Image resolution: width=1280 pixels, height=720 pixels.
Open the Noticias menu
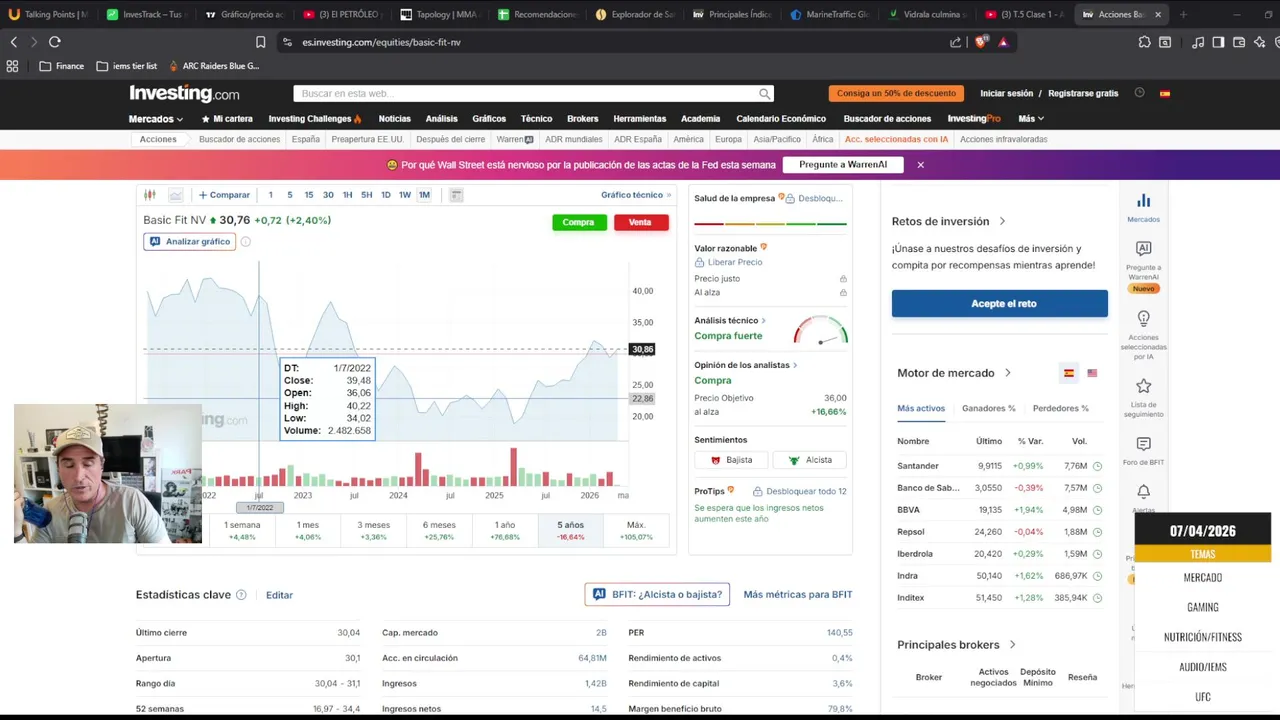[394, 119]
